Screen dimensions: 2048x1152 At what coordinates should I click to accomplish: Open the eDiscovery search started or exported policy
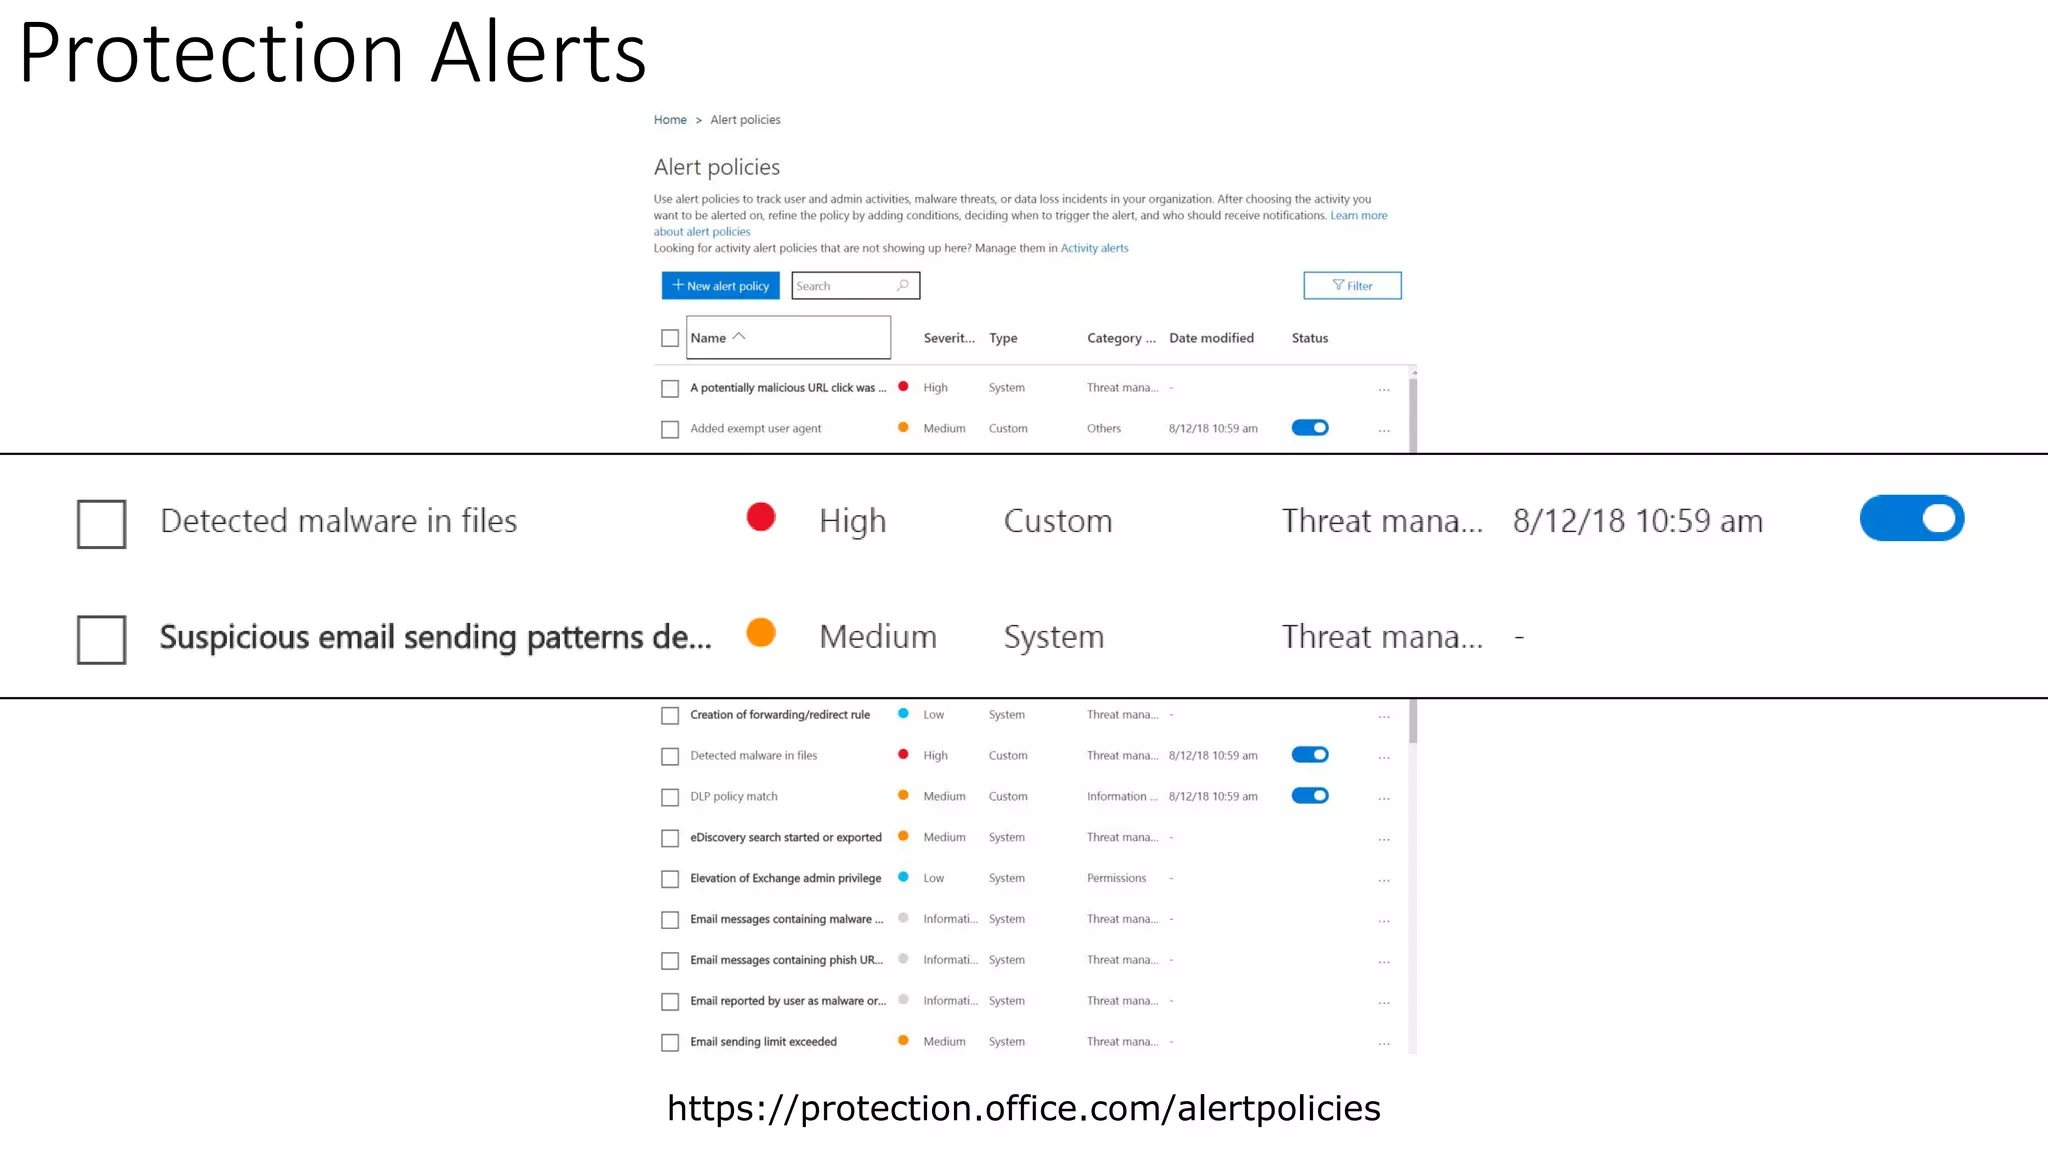point(786,838)
